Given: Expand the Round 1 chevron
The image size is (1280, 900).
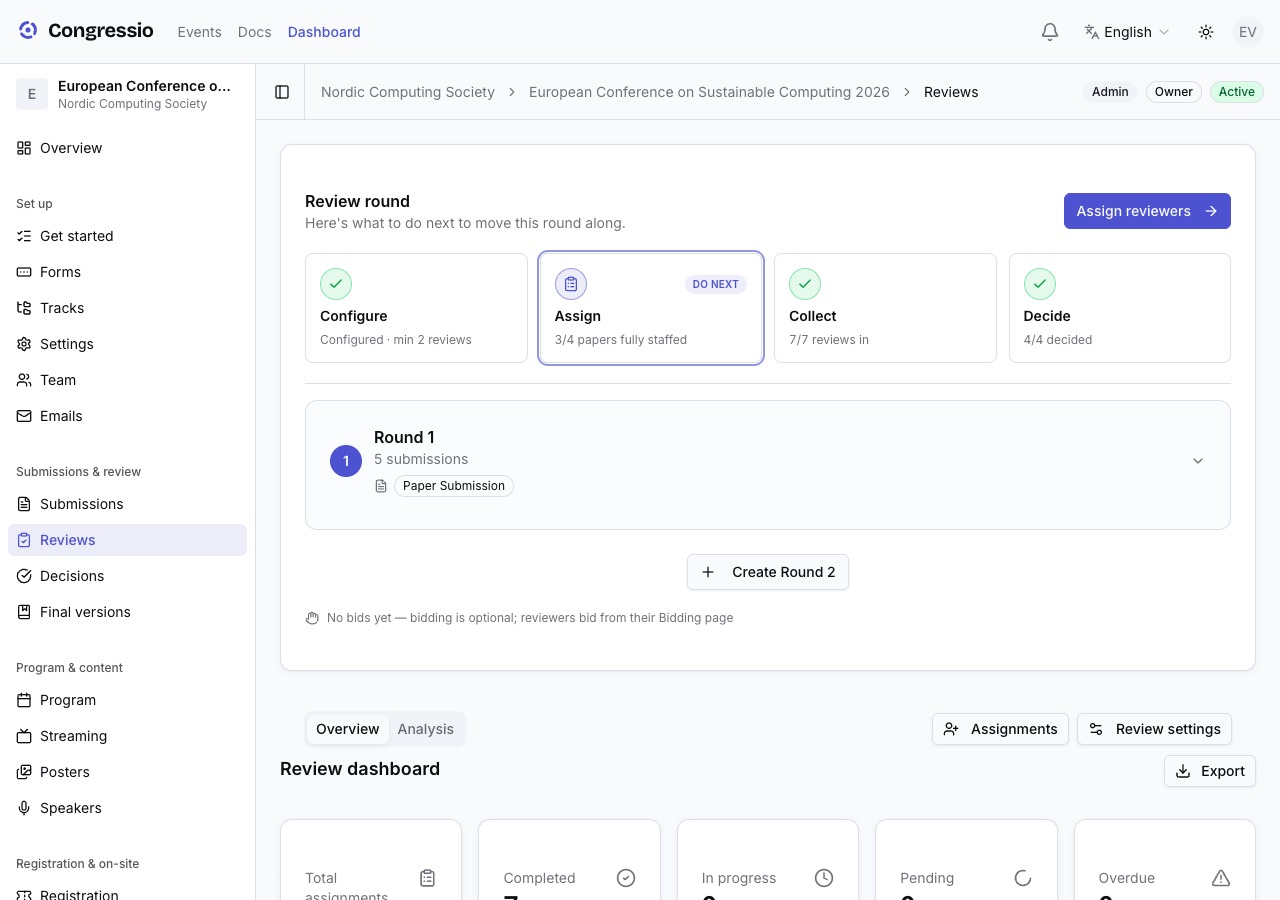Looking at the screenshot, I should pyautogui.click(x=1198, y=461).
